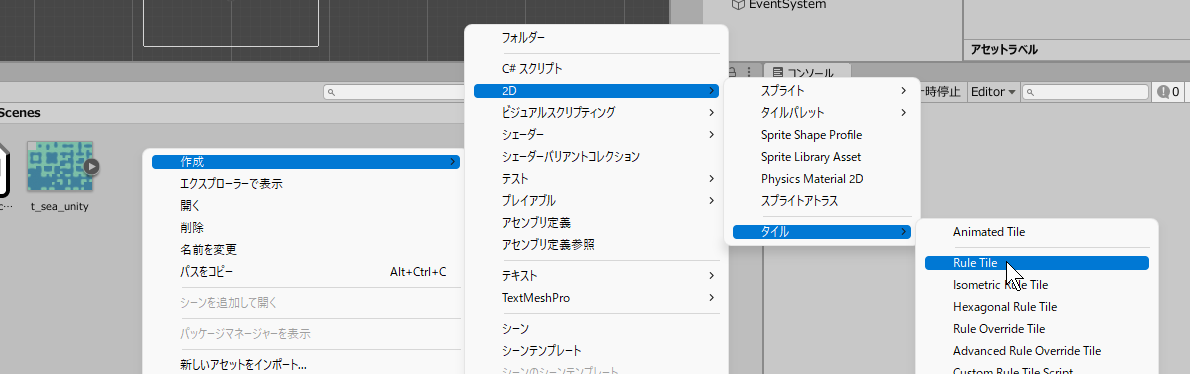The image size is (1190, 374).
Task: Toggle the console 一時停止 button
Action: (942, 92)
